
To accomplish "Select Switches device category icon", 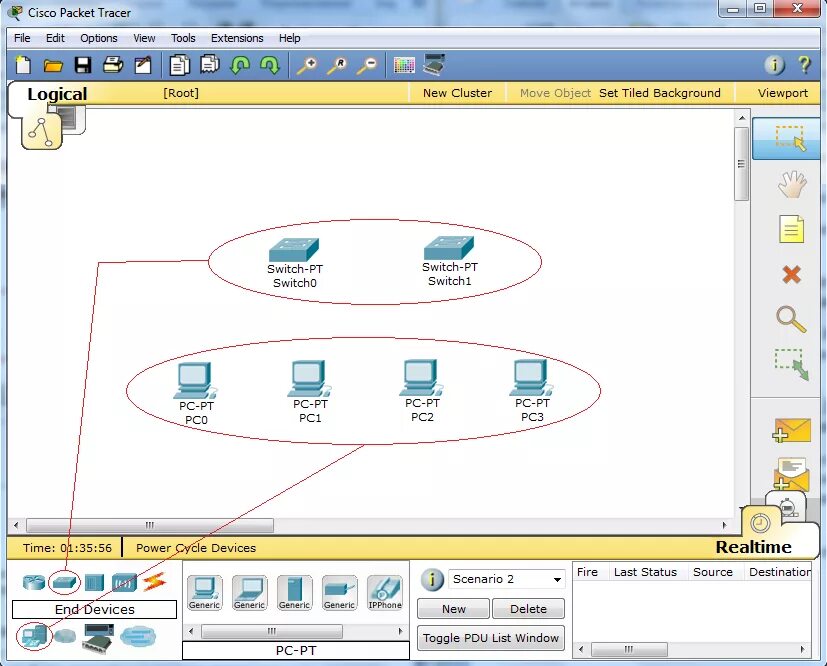I will 64,582.
